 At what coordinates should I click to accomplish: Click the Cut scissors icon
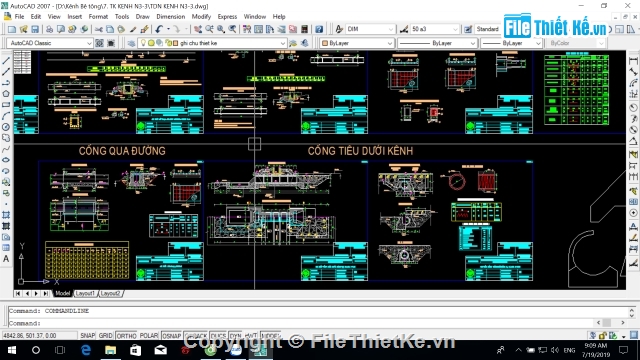click(x=98, y=29)
